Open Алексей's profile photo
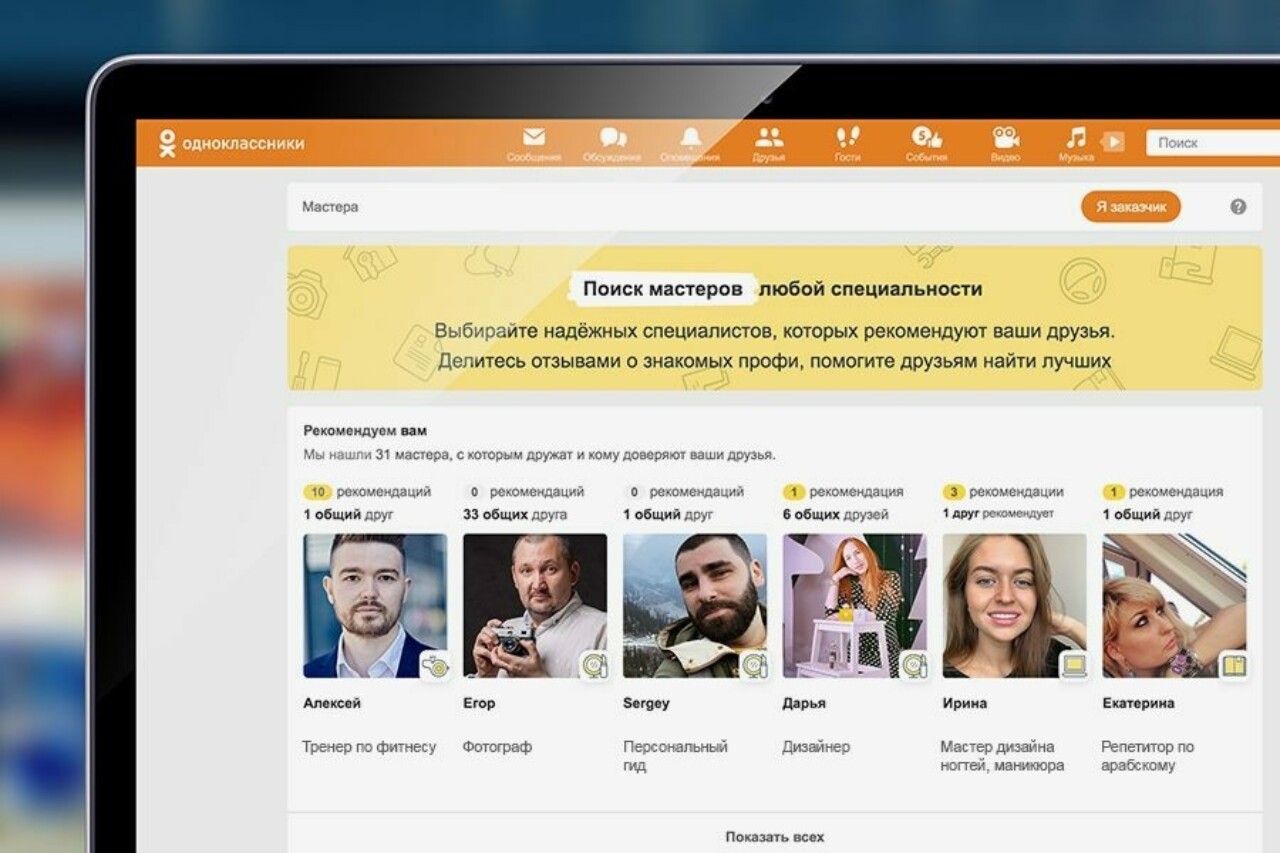The height and width of the screenshot is (853, 1280). click(x=375, y=605)
